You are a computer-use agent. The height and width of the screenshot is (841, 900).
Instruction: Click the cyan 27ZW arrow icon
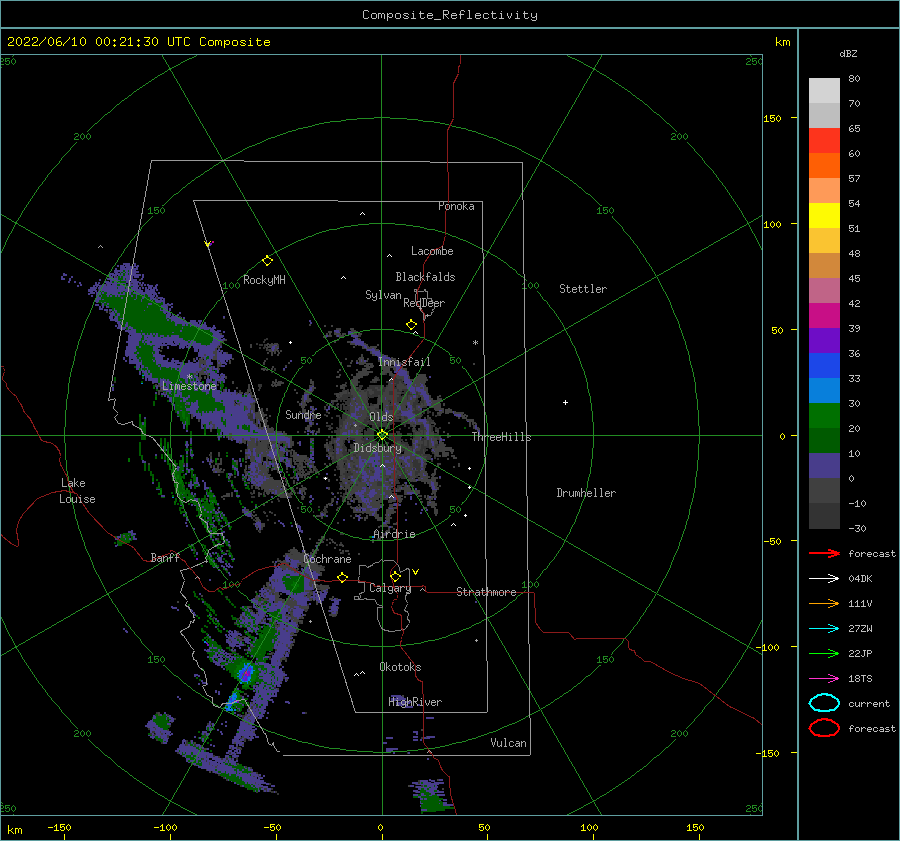tap(824, 628)
